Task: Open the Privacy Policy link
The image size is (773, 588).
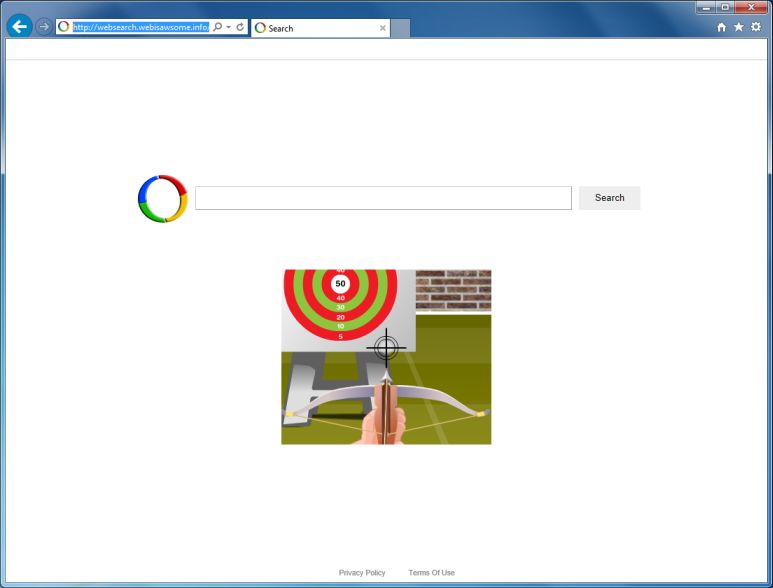Action: [x=362, y=572]
